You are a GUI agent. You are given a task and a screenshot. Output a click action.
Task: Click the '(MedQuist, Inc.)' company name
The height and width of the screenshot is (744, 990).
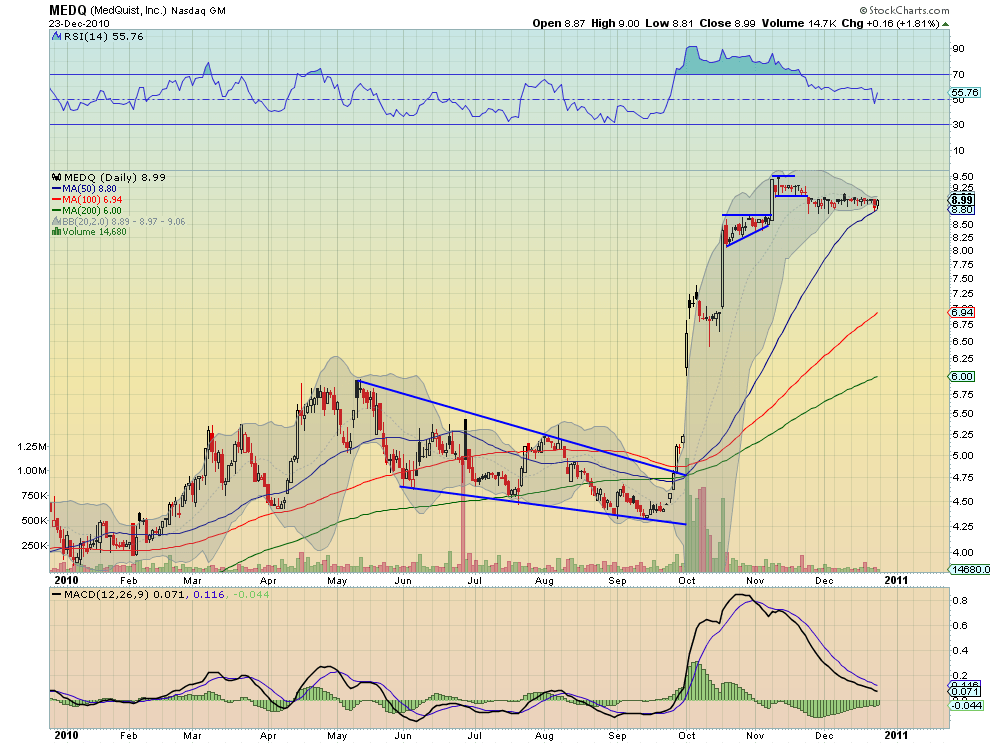(x=129, y=11)
